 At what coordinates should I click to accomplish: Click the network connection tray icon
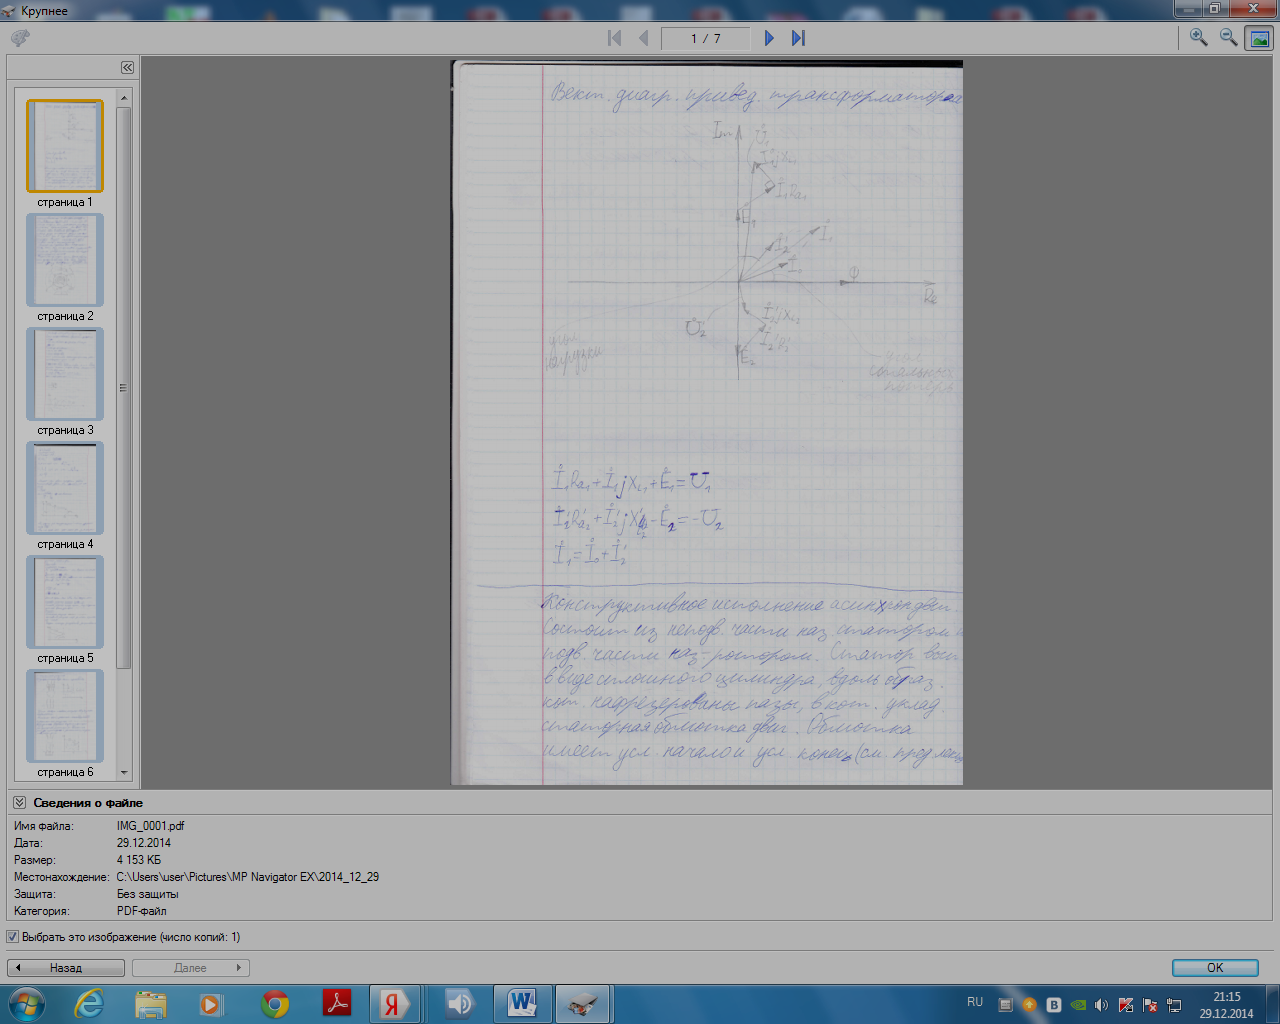(x=1174, y=1005)
